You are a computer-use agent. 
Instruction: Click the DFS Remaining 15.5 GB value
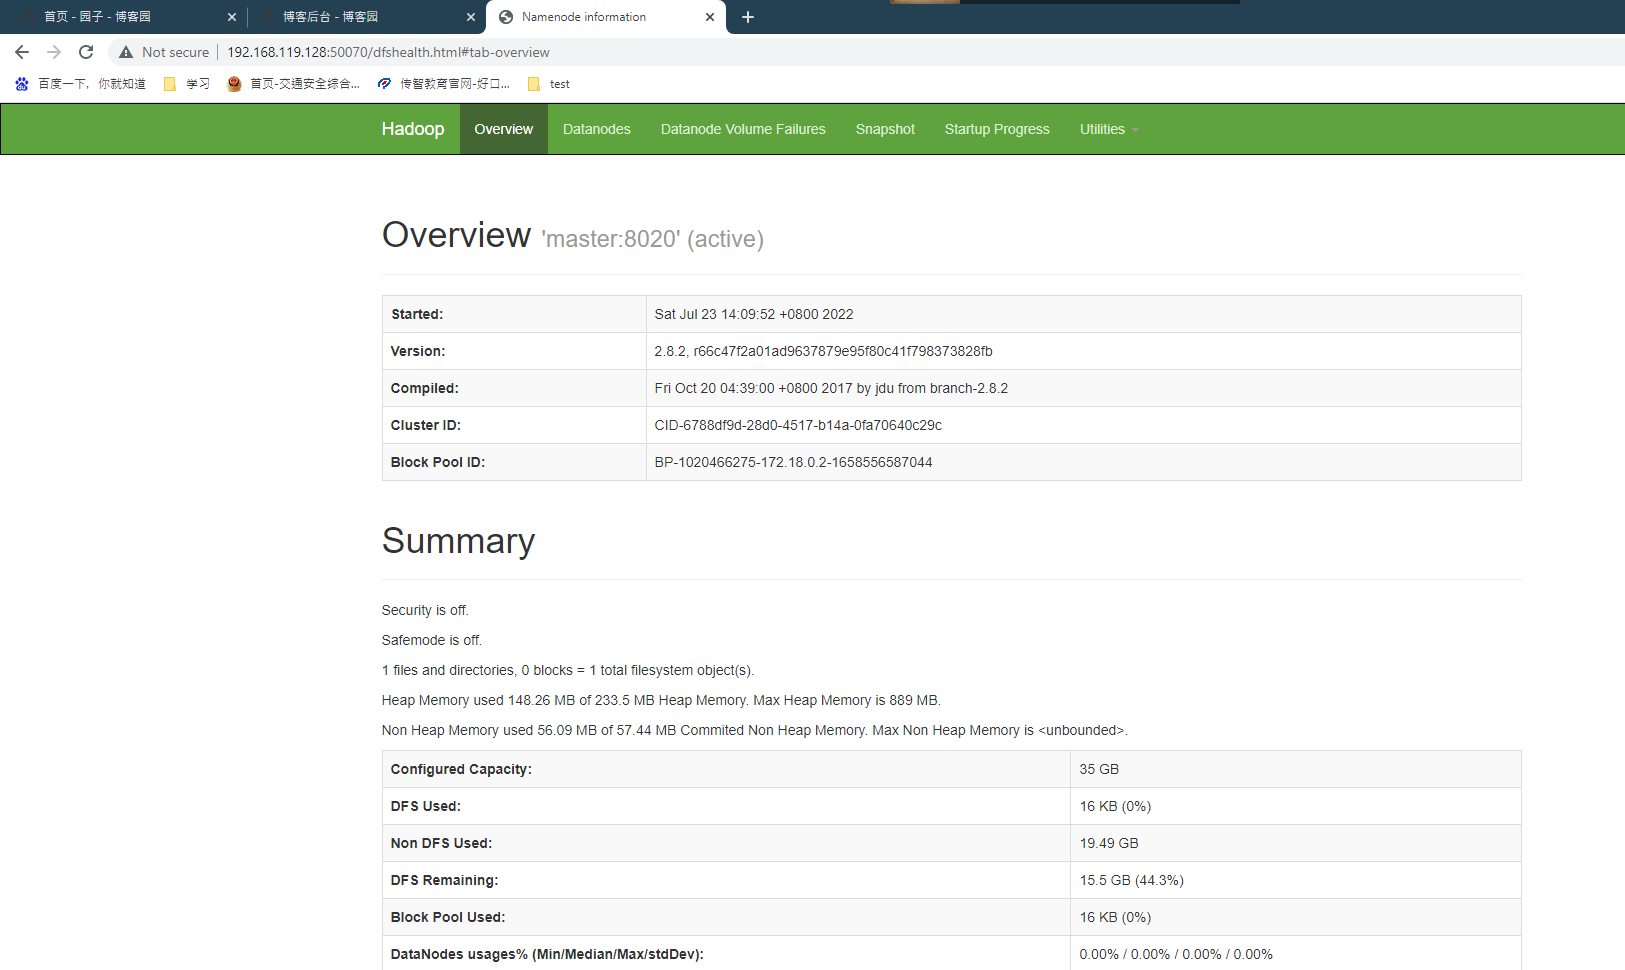pyautogui.click(x=1131, y=880)
